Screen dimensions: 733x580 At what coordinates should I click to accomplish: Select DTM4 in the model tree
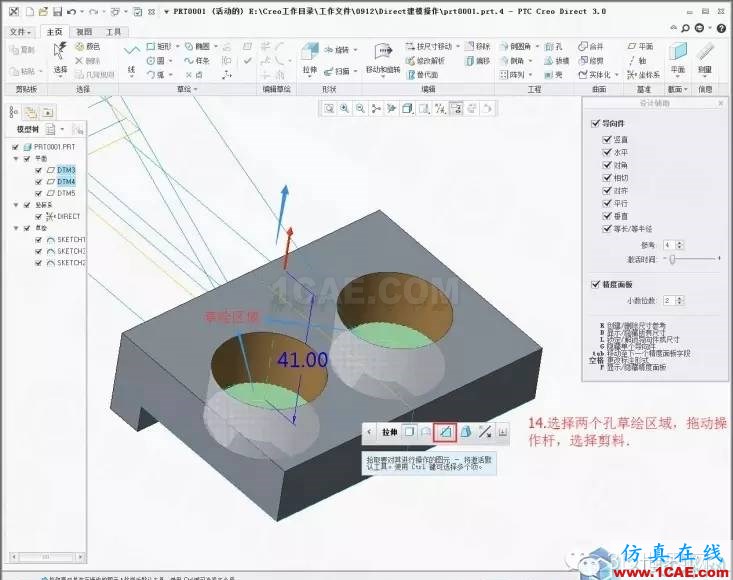[66, 182]
